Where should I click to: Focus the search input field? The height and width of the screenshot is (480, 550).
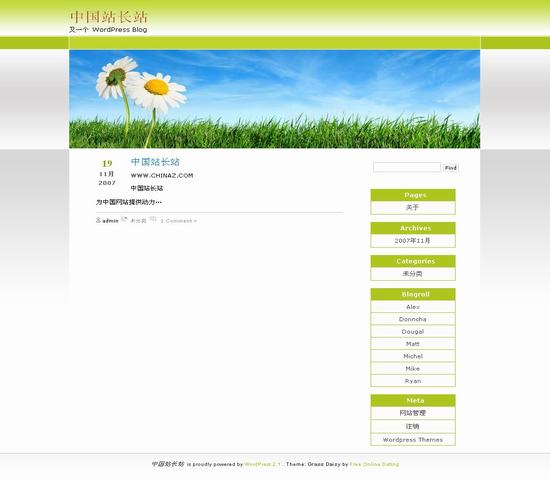407,167
